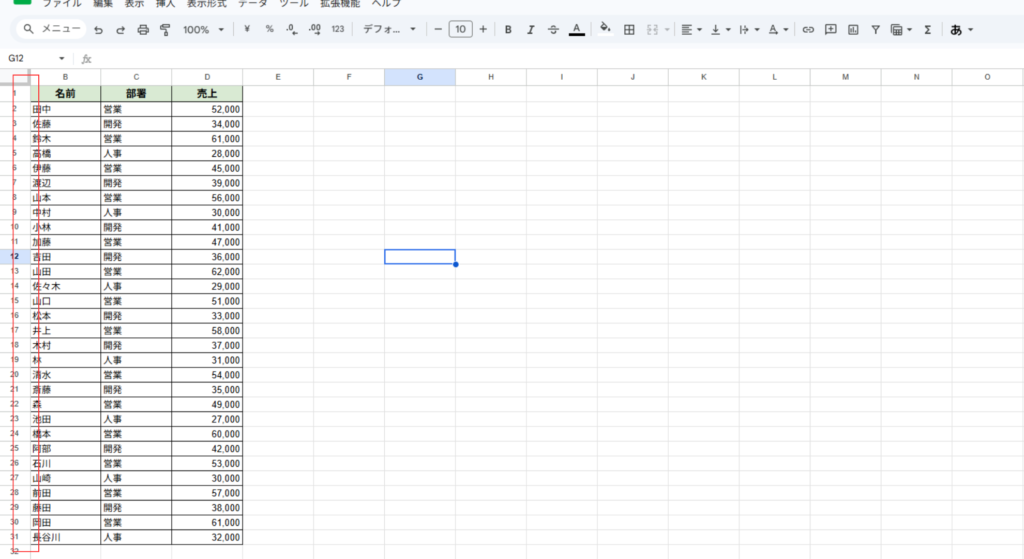Toggle italic formatting
Viewport: 1024px width, 559px height.
(530, 30)
